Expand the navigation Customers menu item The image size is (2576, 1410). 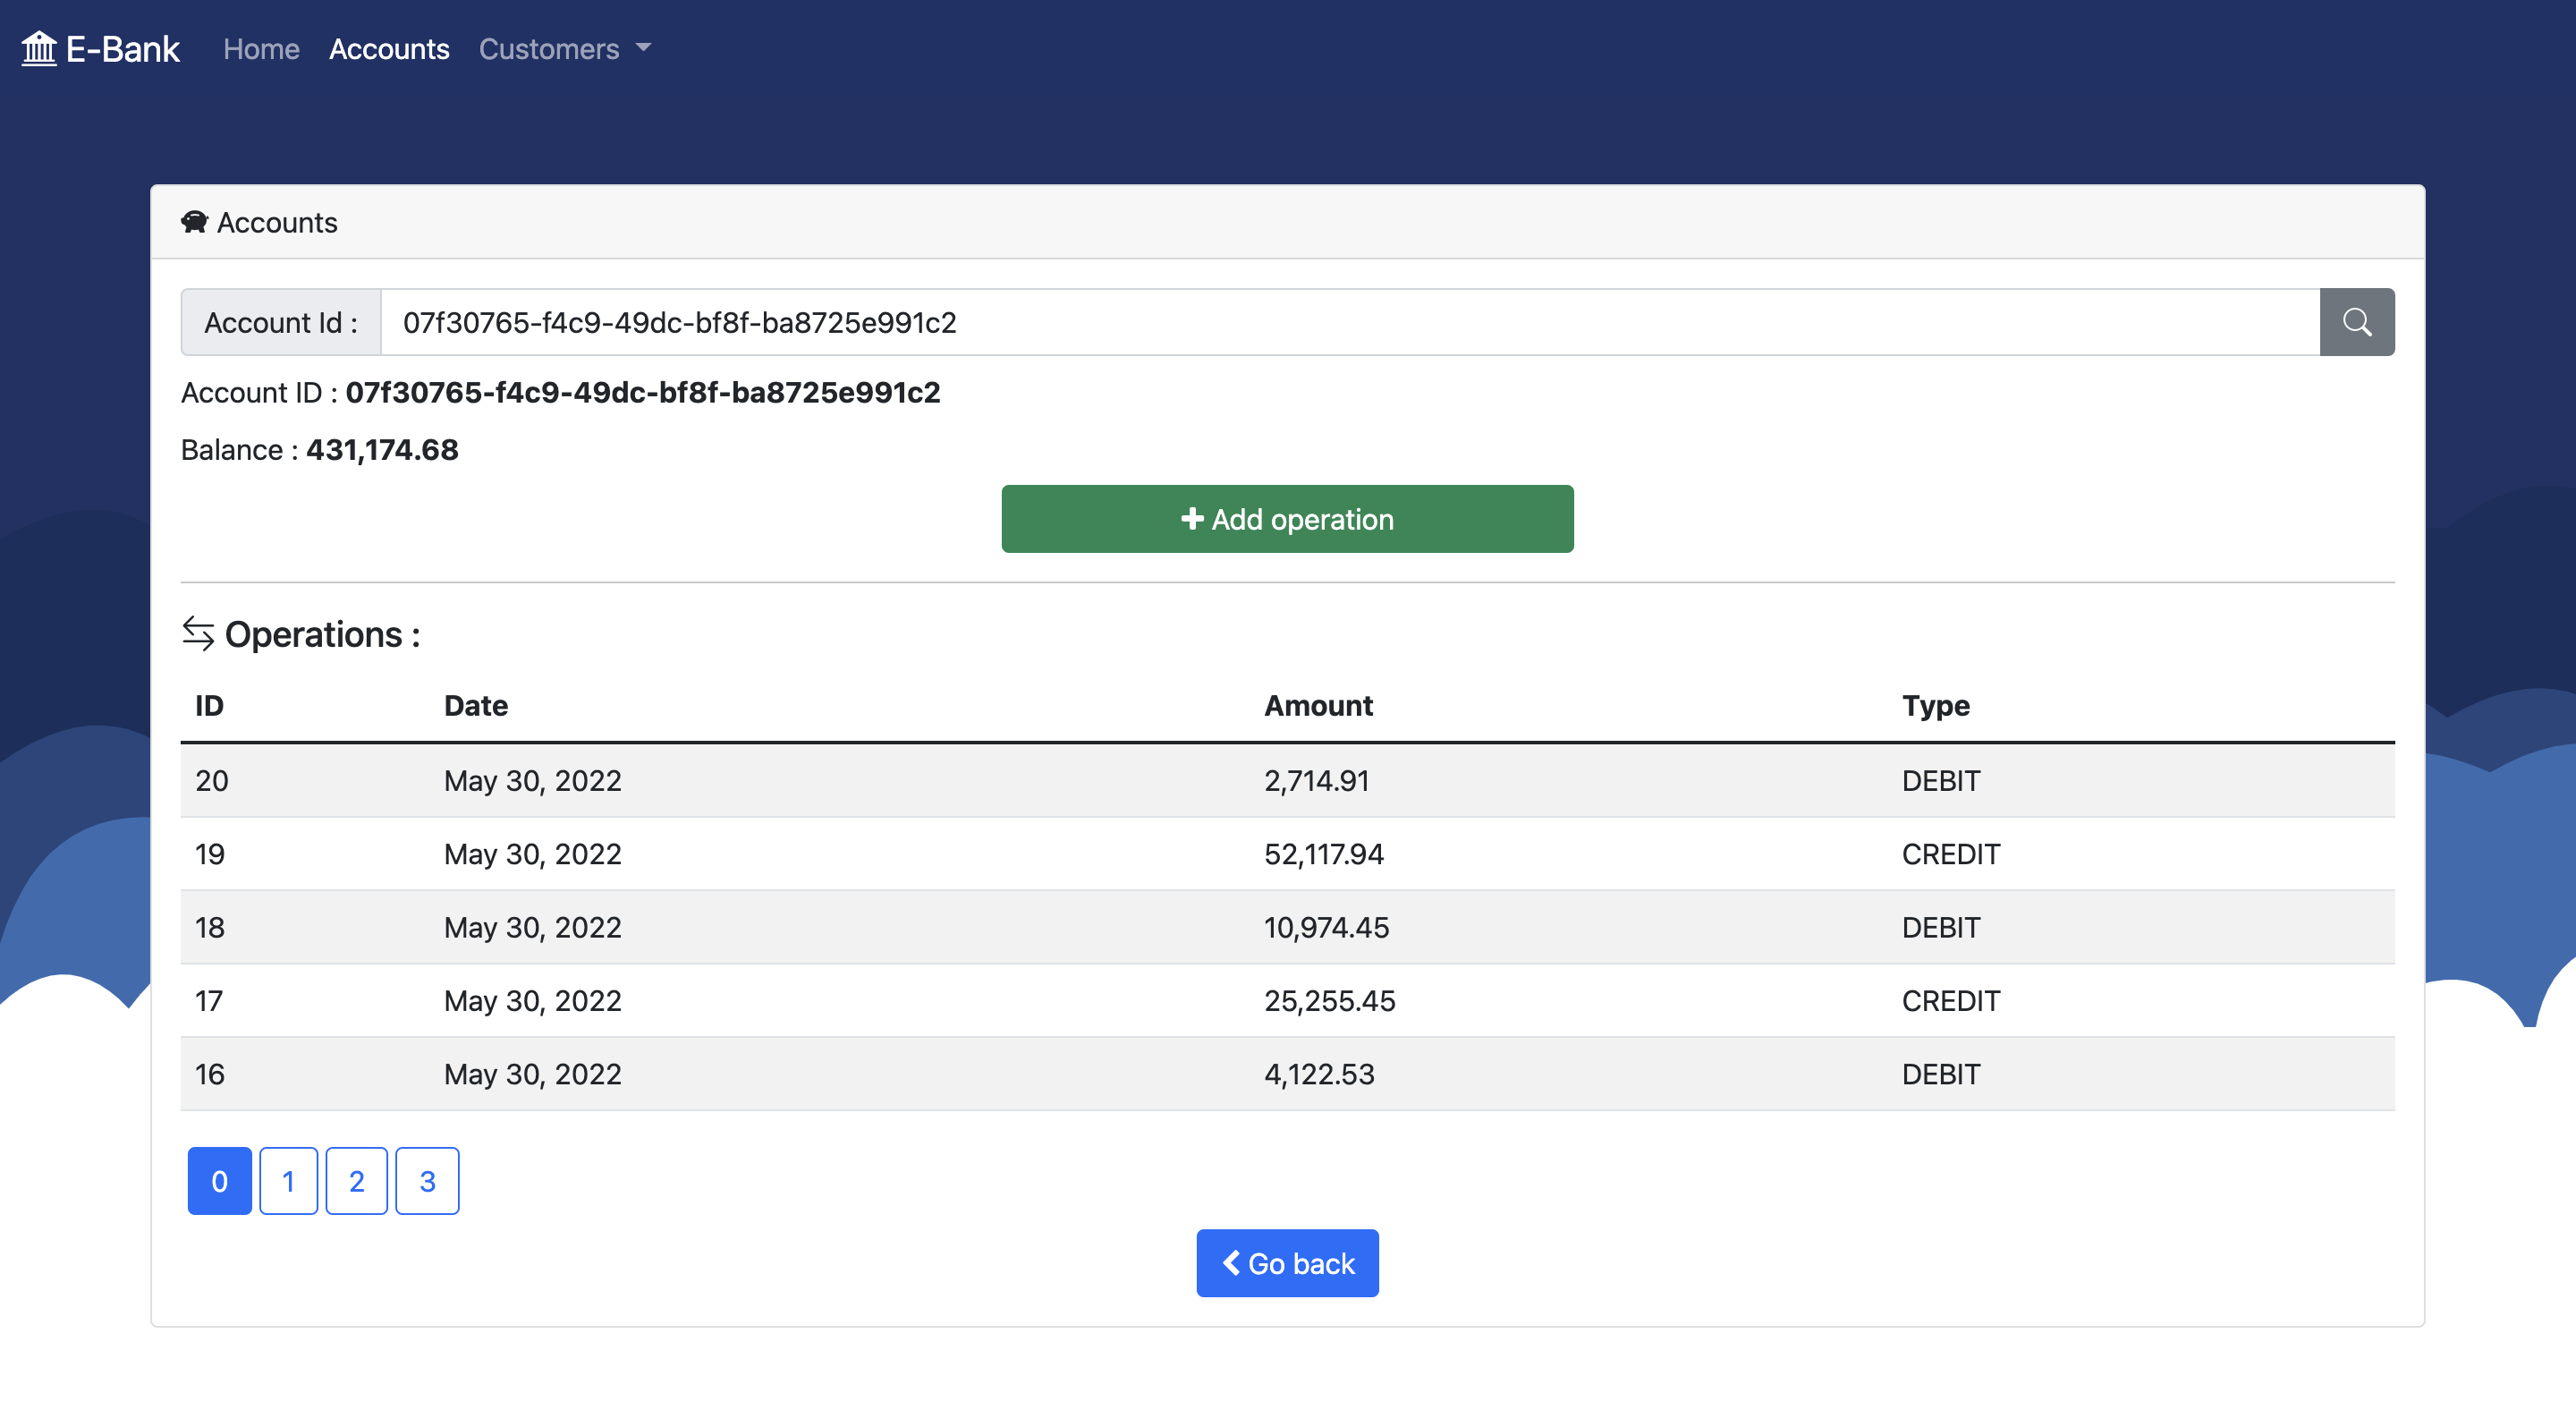tap(549, 48)
